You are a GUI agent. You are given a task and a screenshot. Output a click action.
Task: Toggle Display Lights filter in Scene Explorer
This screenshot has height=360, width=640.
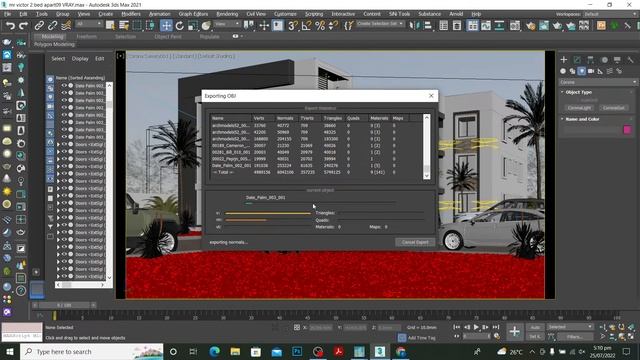(50, 97)
